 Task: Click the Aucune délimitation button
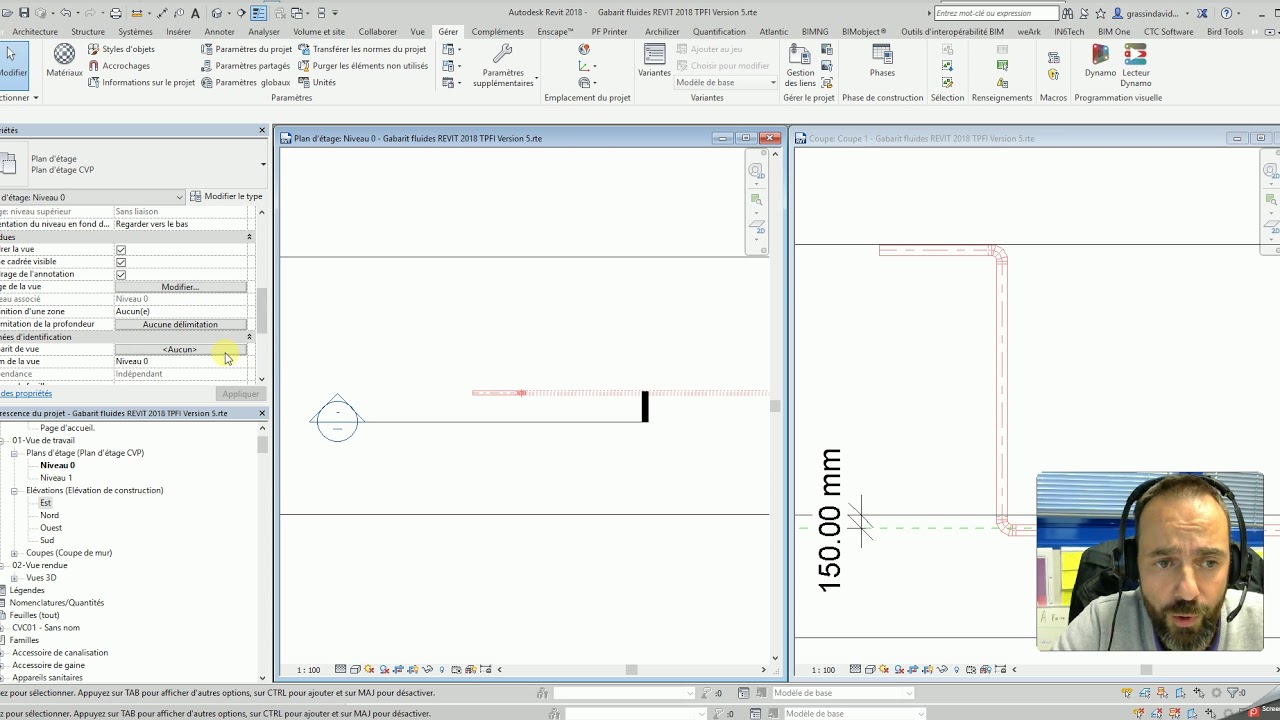click(180, 324)
